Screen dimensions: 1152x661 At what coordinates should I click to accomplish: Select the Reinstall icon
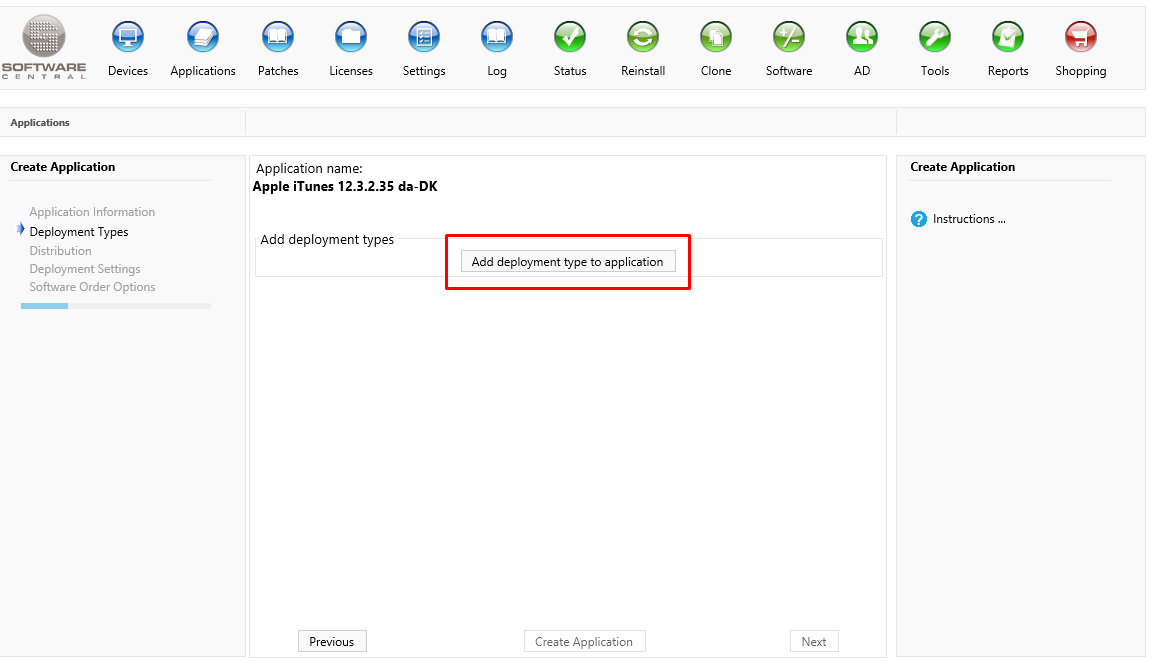643,38
